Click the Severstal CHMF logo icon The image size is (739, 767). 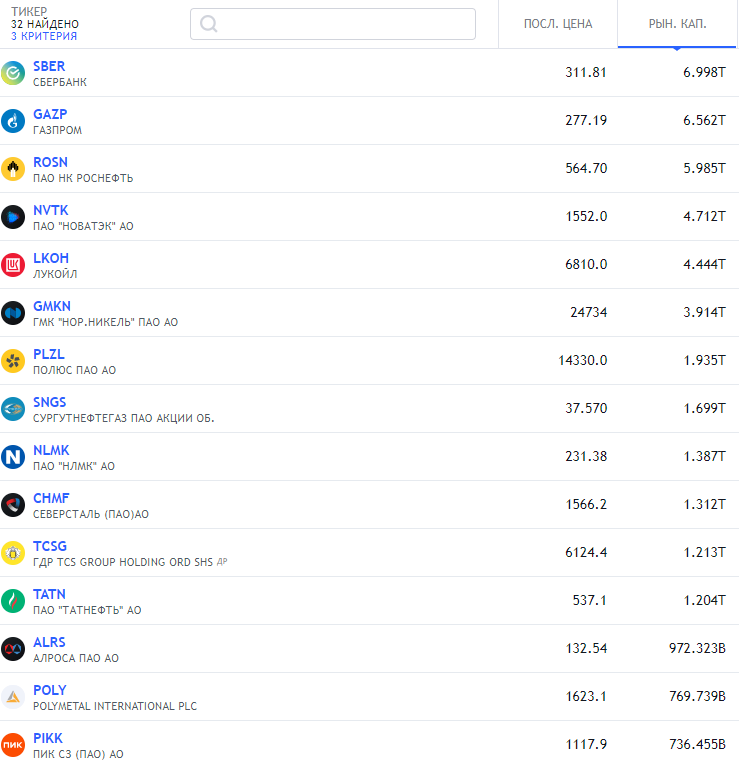tap(13, 505)
